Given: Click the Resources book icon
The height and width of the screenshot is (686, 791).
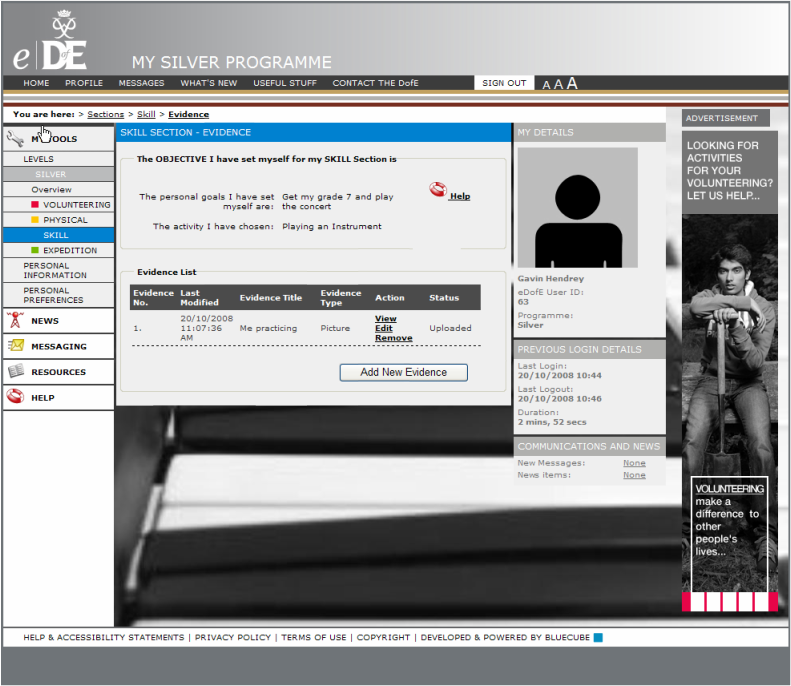Looking at the screenshot, I should [x=16, y=372].
